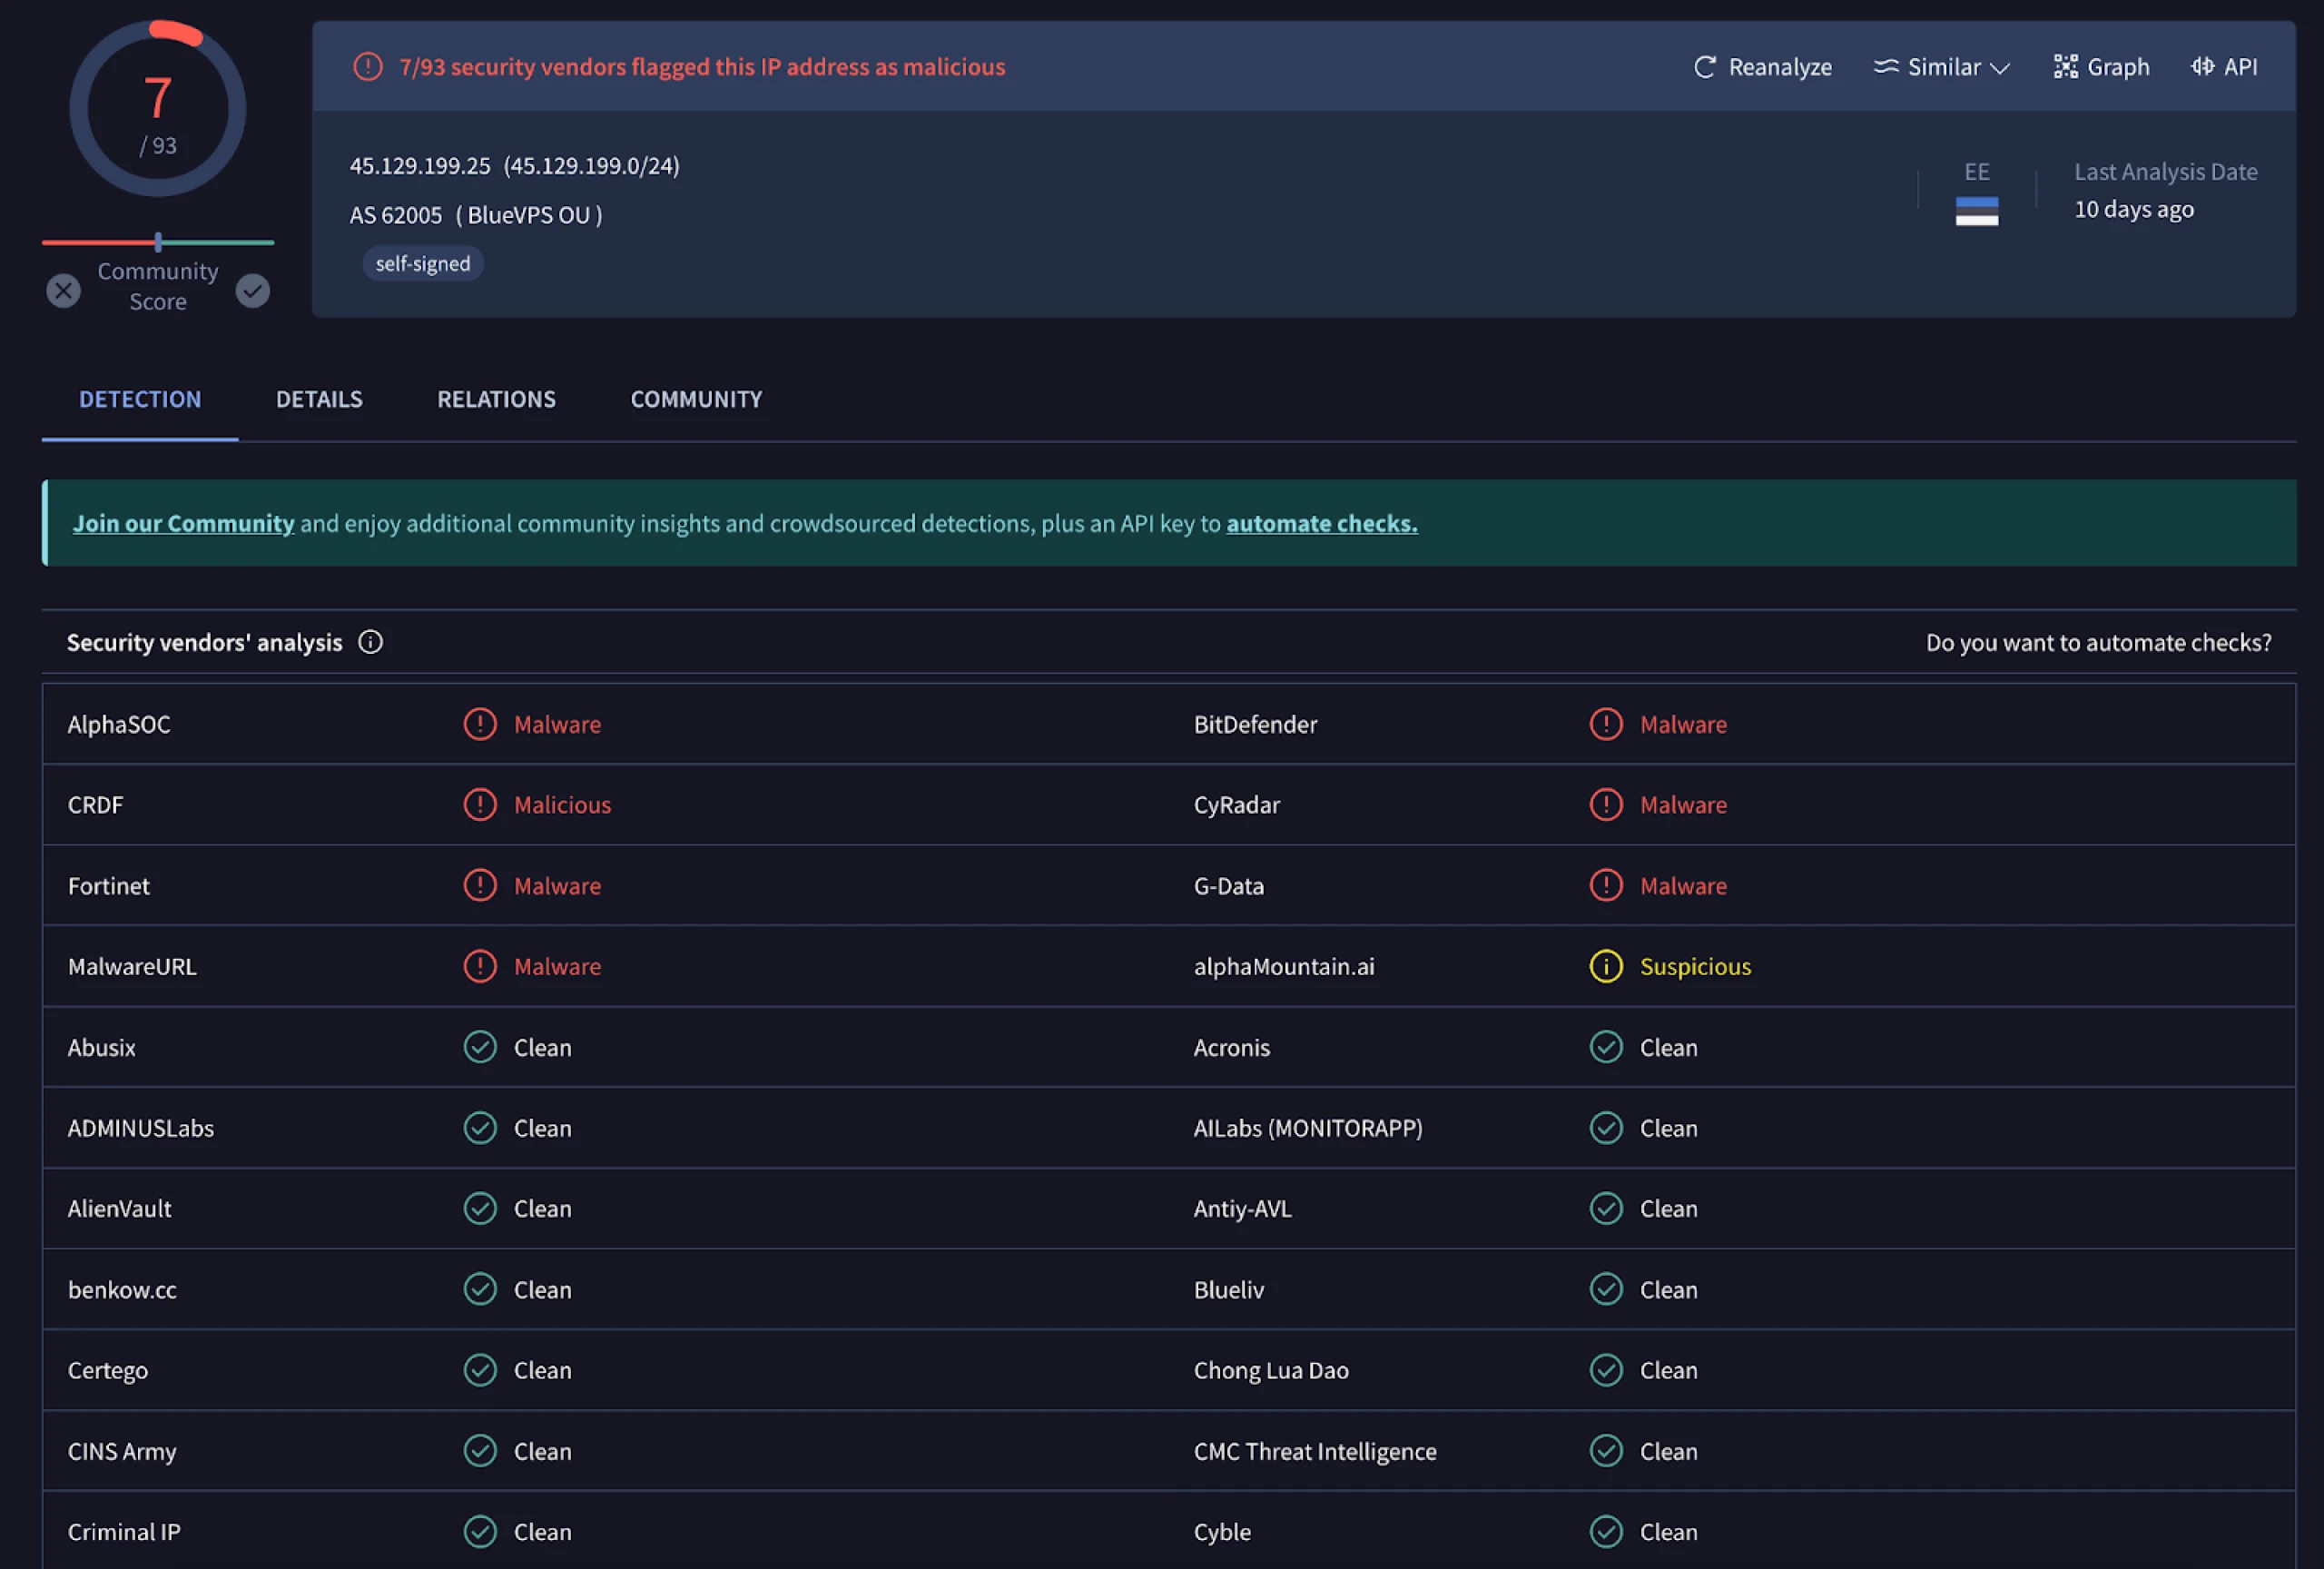The height and width of the screenshot is (1569, 2324).
Task: Click the info icon next to Security vendors' analysis
Action: 371,642
